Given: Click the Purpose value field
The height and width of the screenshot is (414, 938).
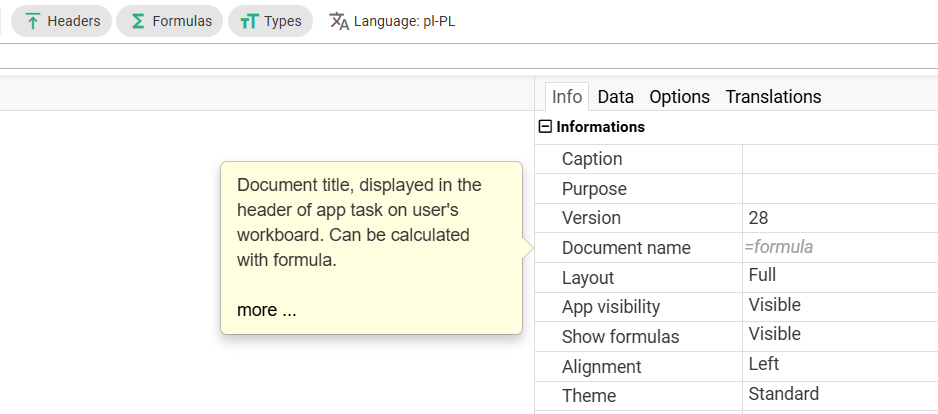Looking at the screenshot, I should (840, 188).
